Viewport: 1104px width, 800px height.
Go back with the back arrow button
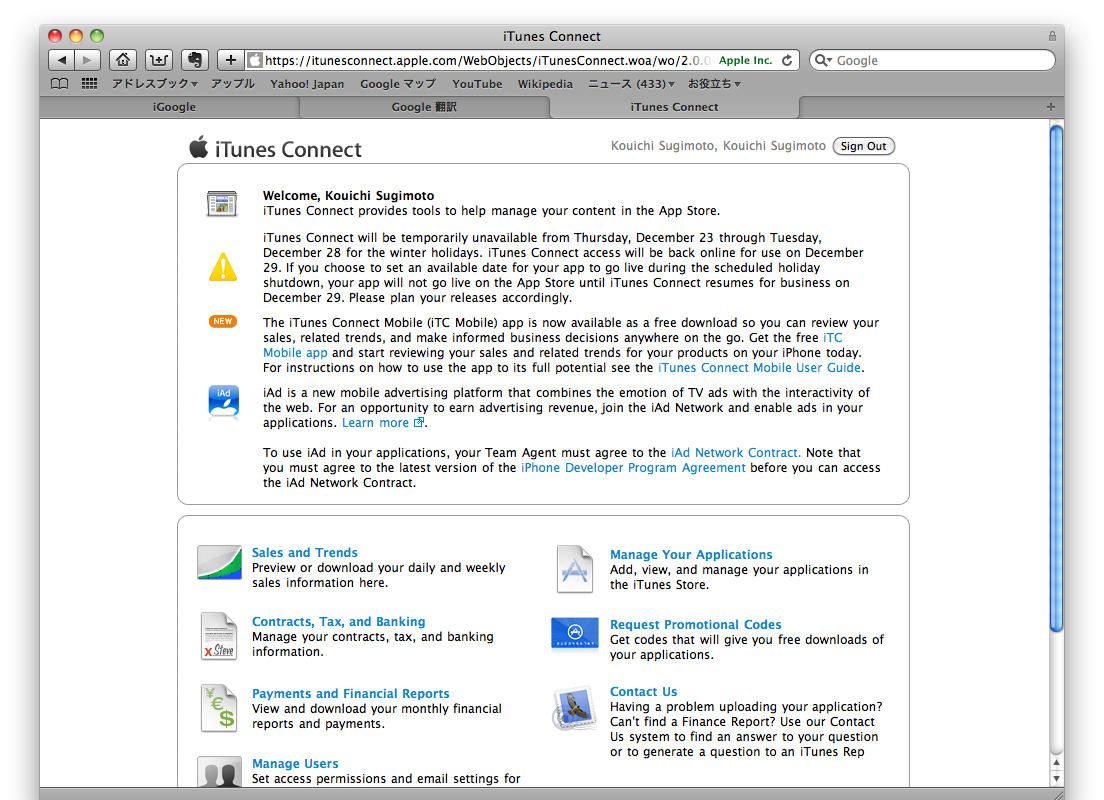(x=61, y=60)
